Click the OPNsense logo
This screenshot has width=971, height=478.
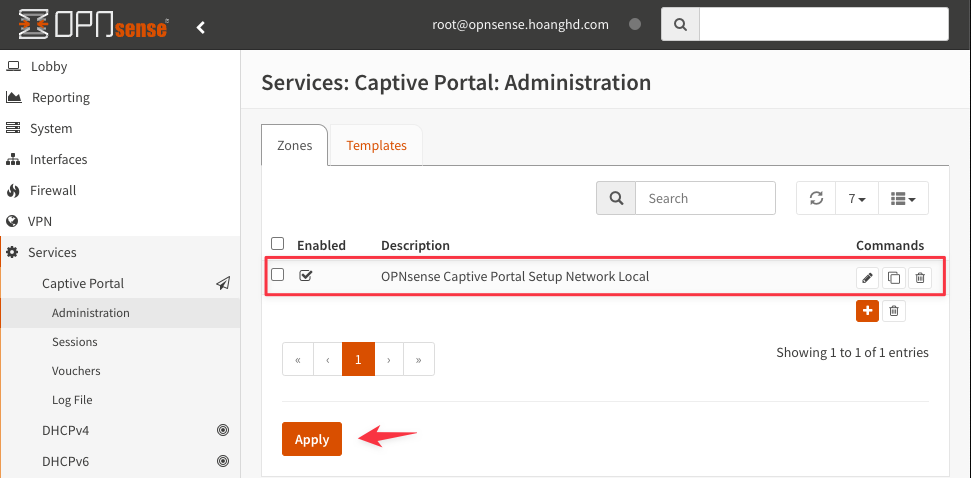point(94,25)
